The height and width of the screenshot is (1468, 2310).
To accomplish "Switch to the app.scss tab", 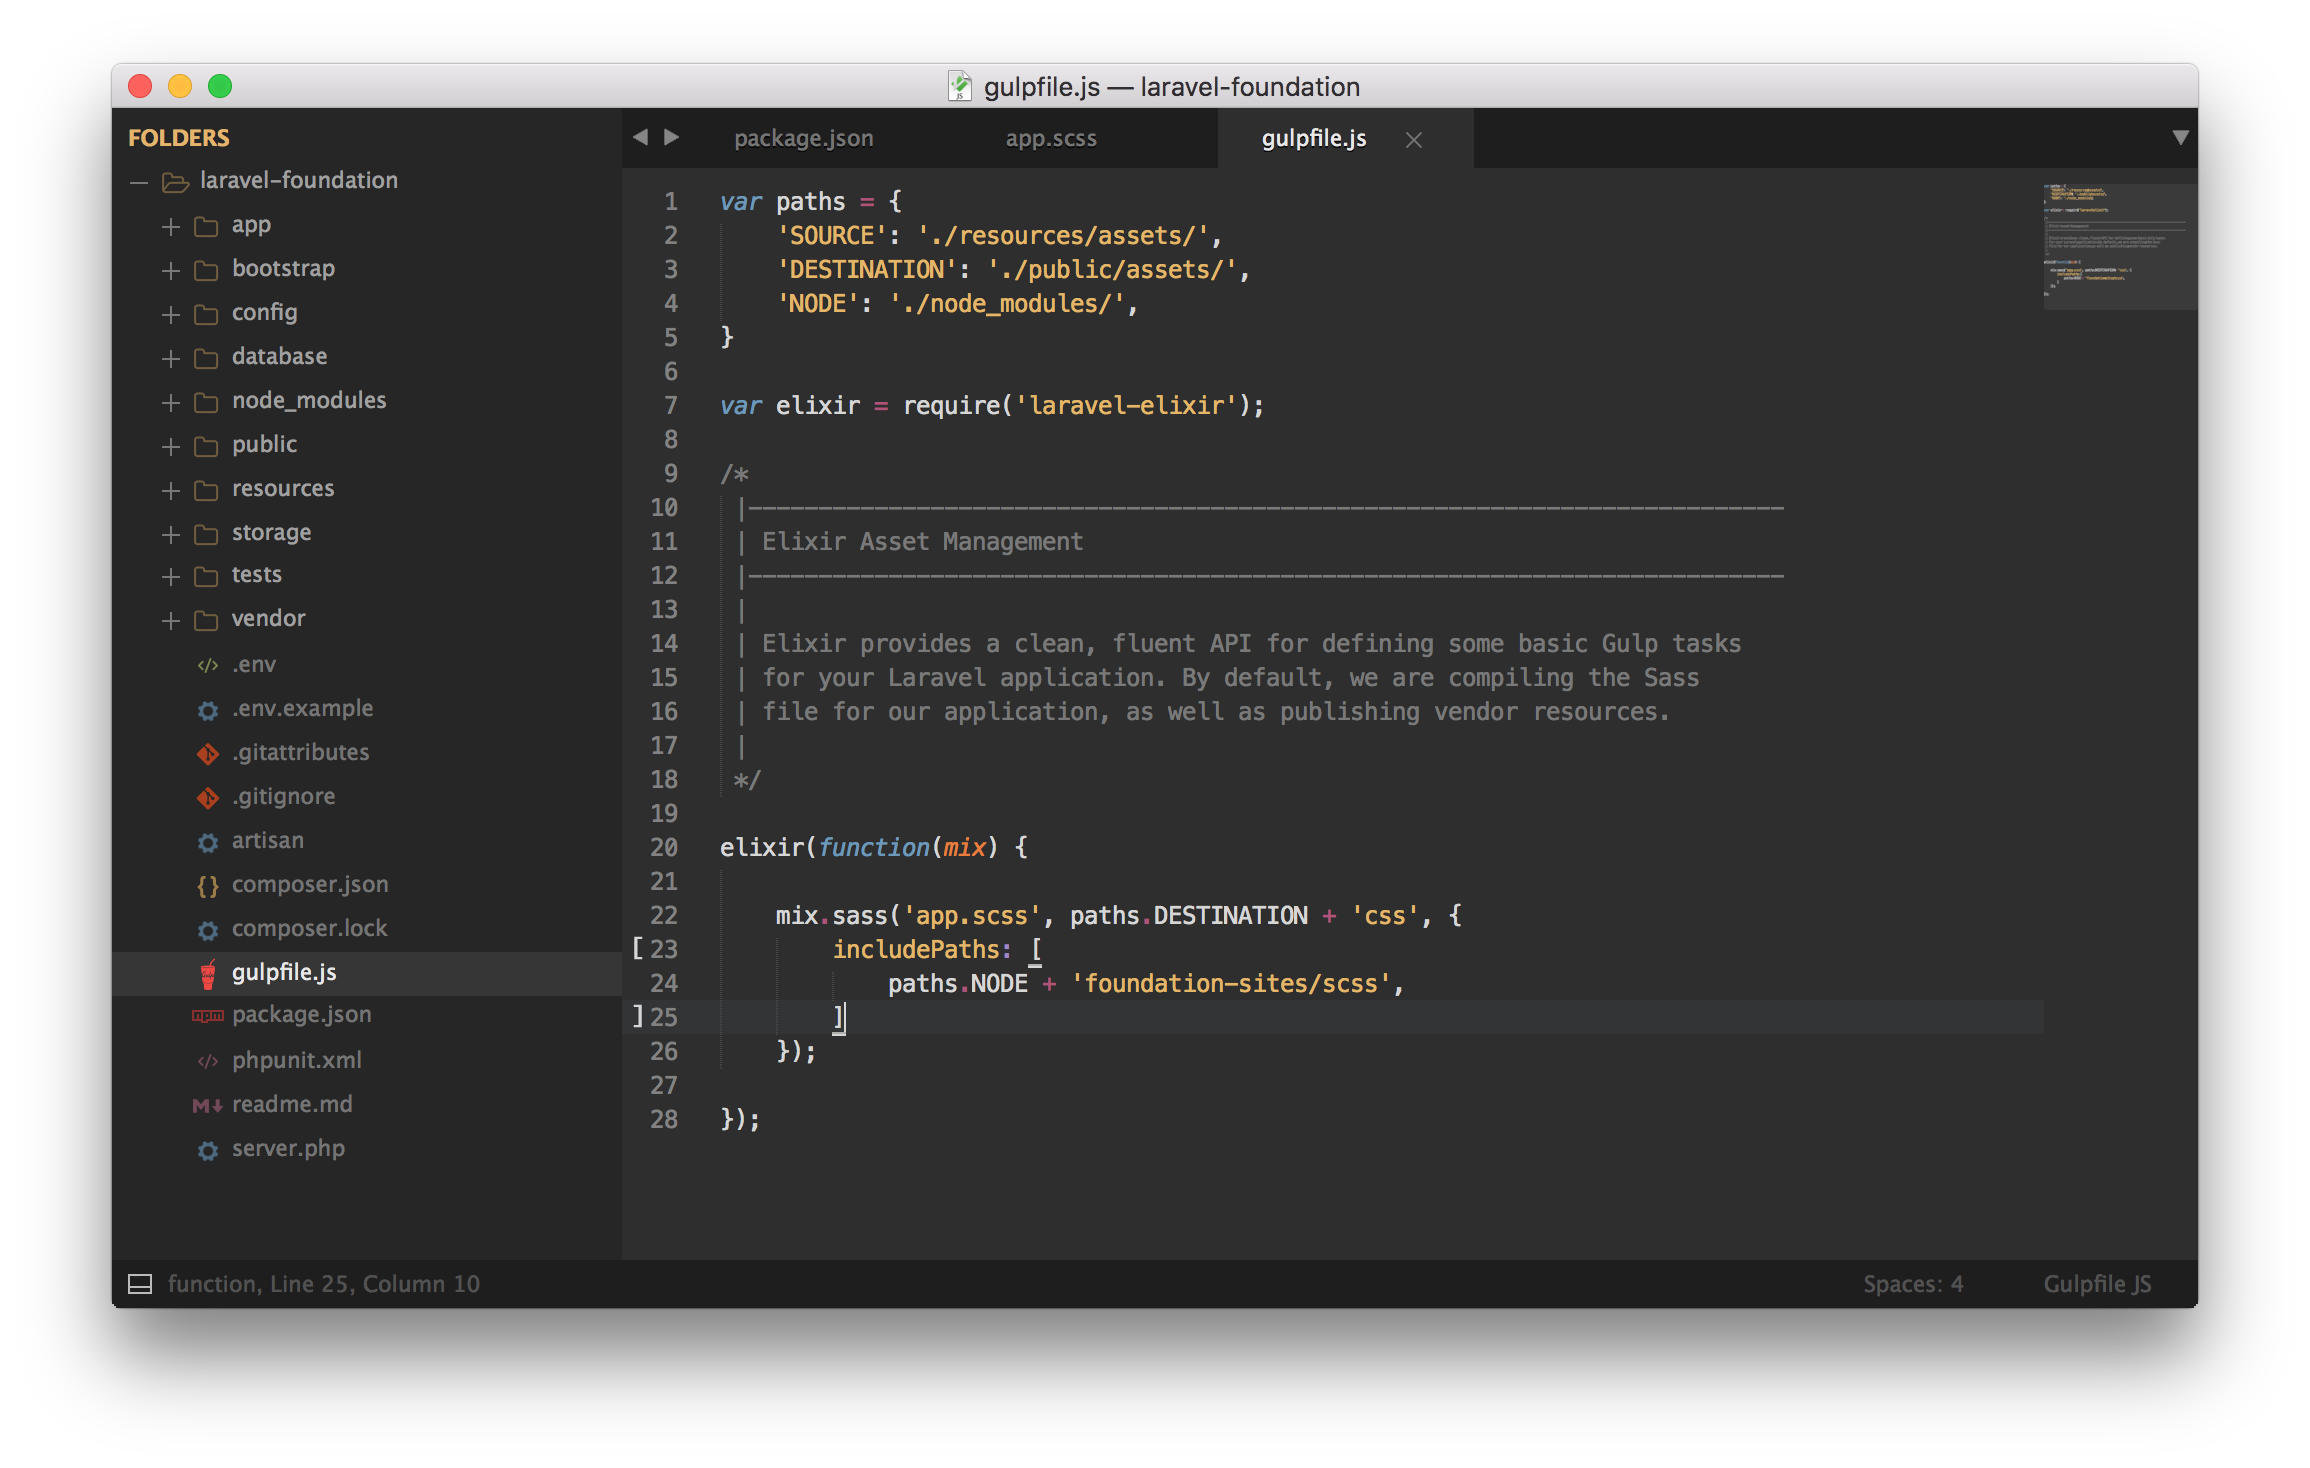I will (x=1051, y=138).
